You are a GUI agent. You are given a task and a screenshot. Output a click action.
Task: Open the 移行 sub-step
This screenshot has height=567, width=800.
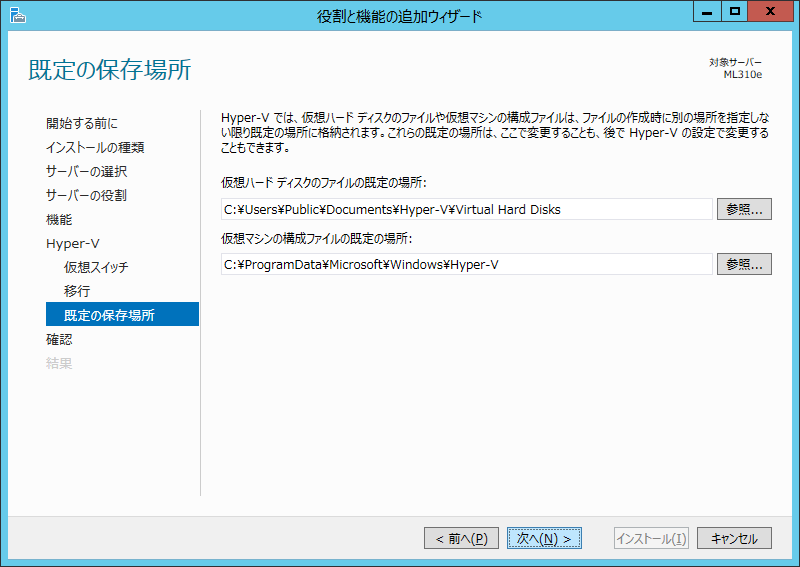(x=77, y=291)
